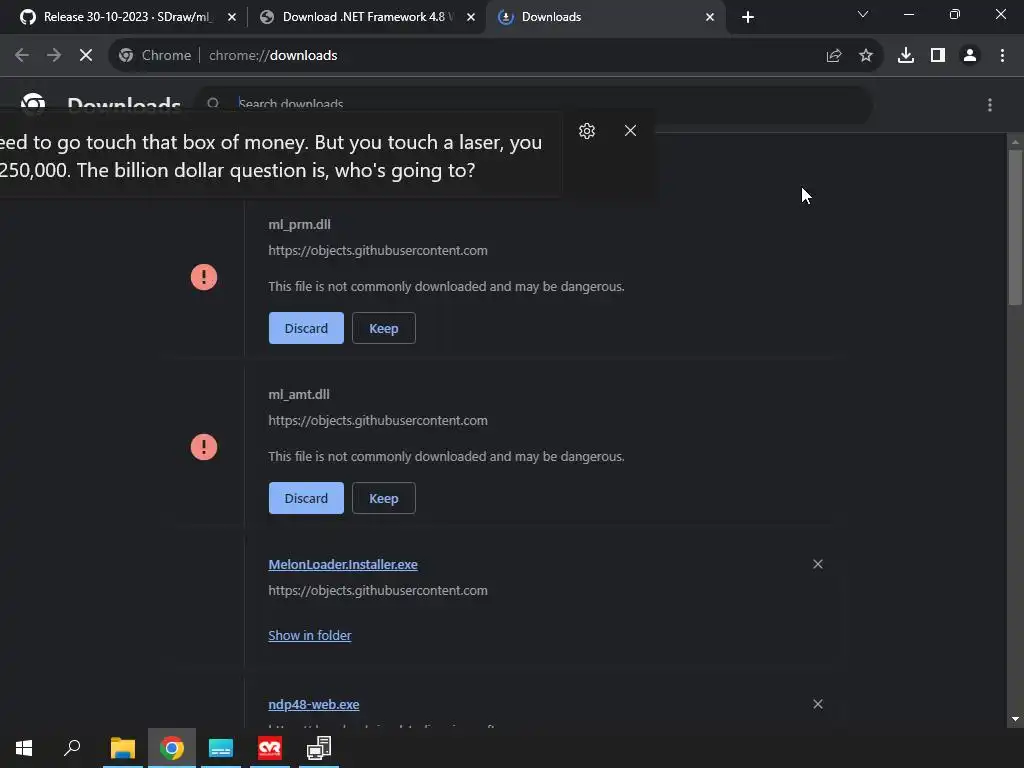Open the MelonLoader.Installer.exe file link
Screen dimensions: 1024x768
click(x=343, y=564)
